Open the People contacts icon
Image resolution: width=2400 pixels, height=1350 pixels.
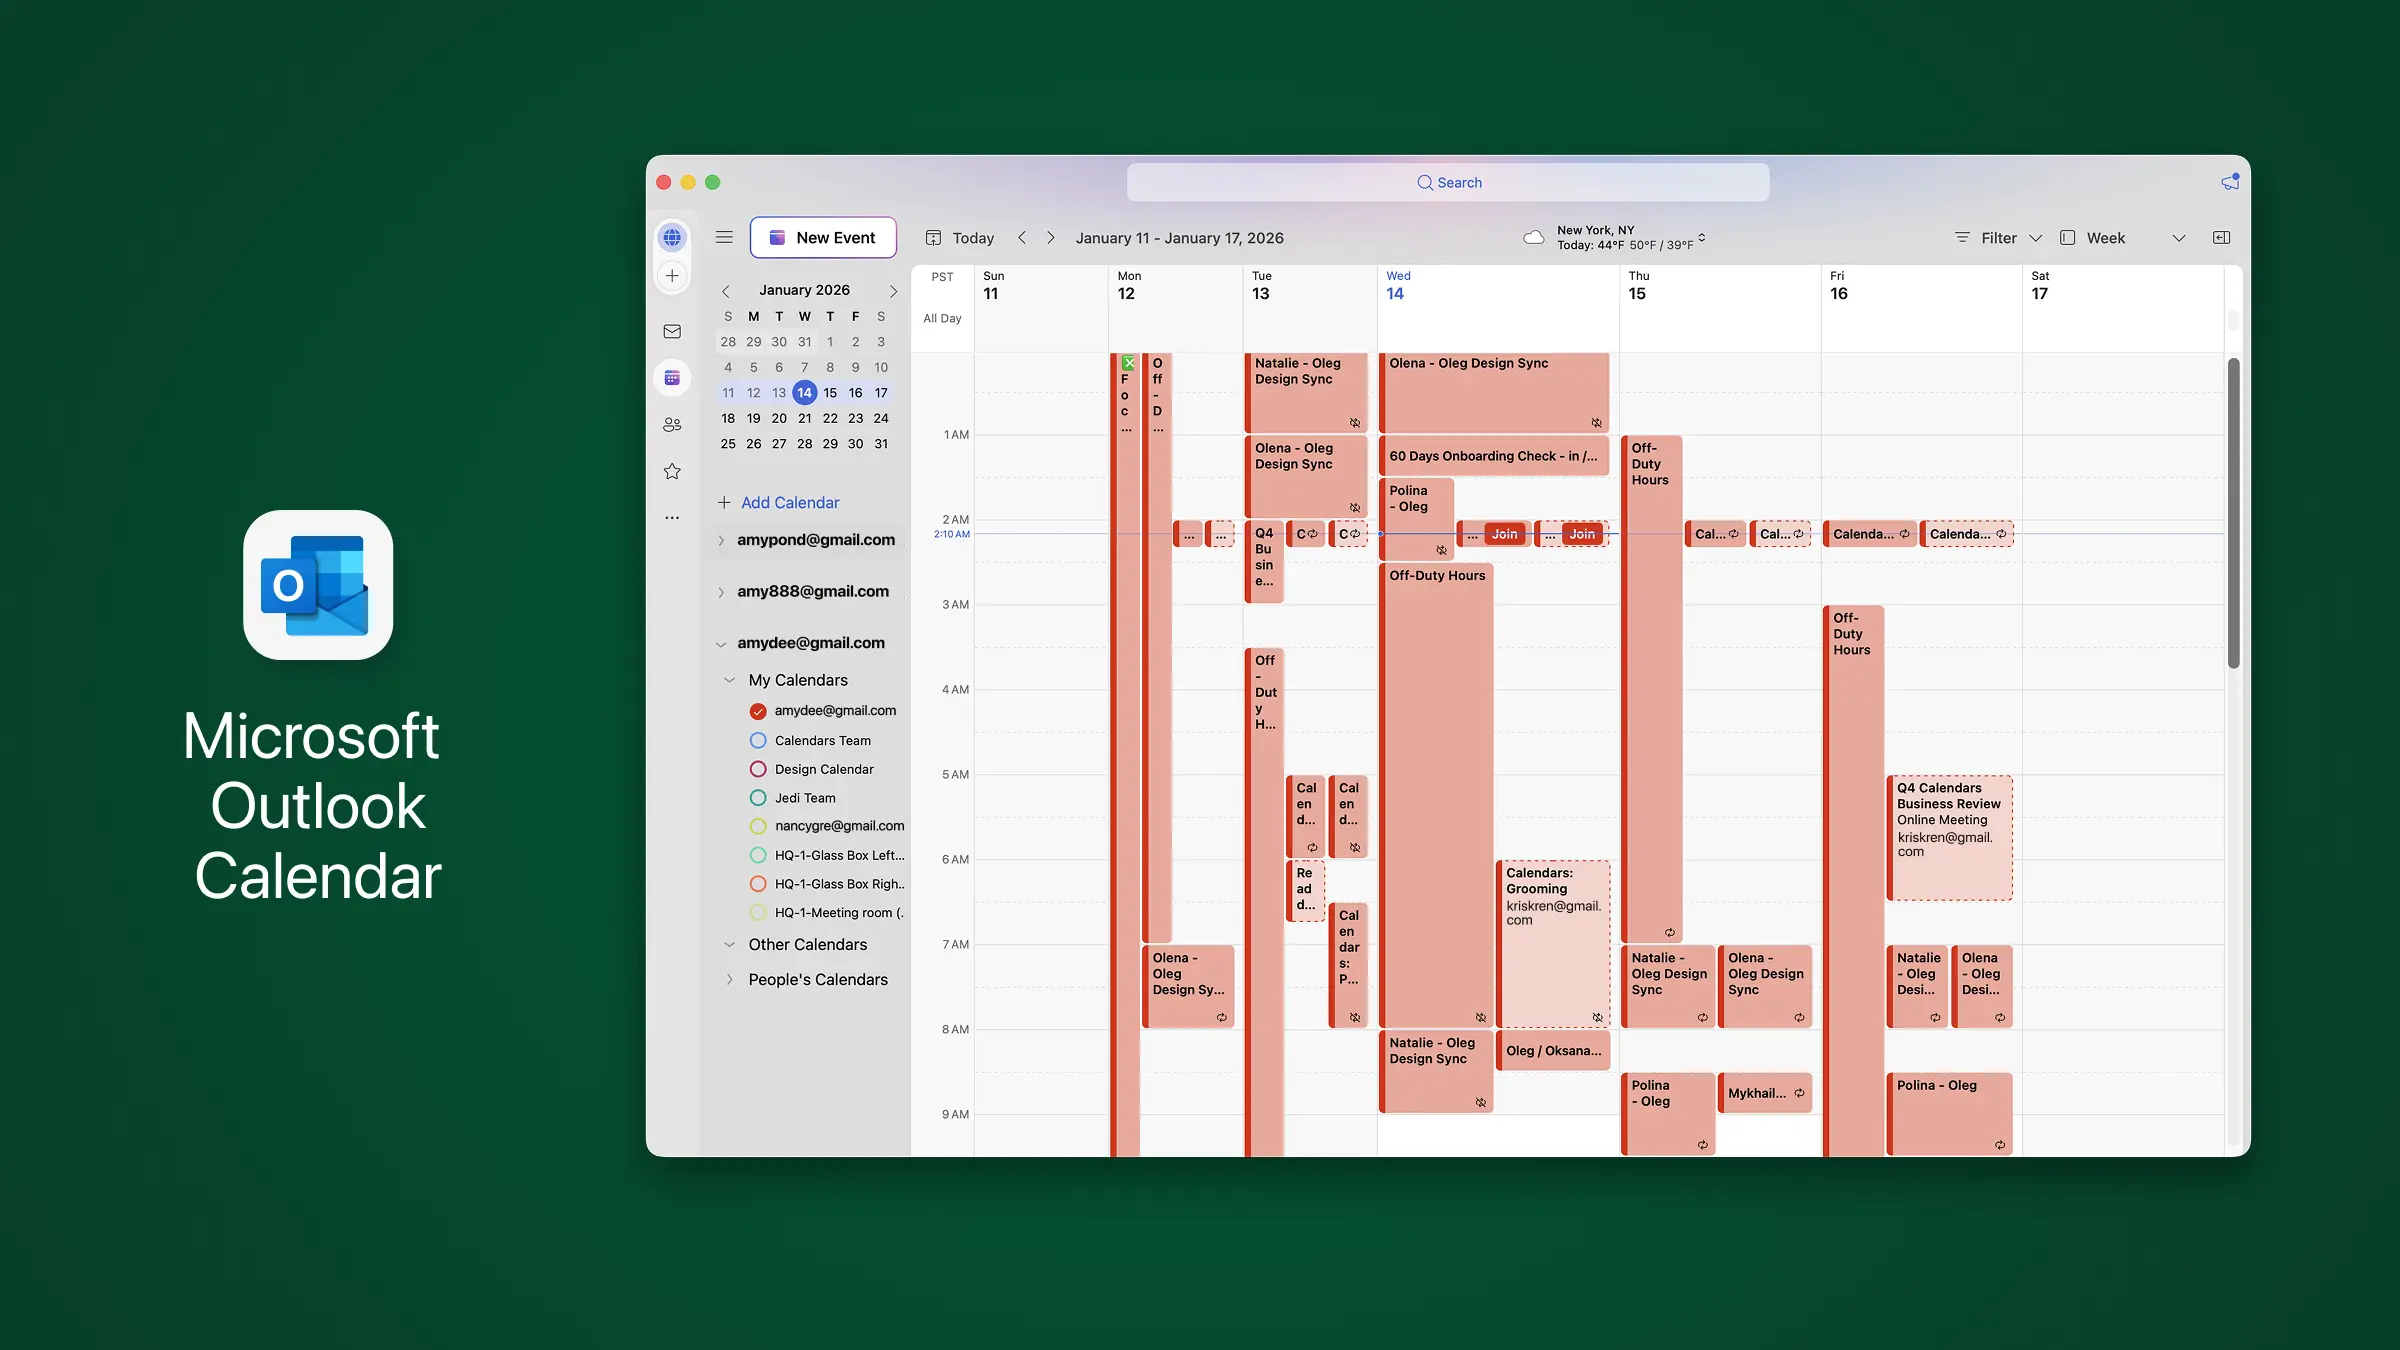(672, 425)
